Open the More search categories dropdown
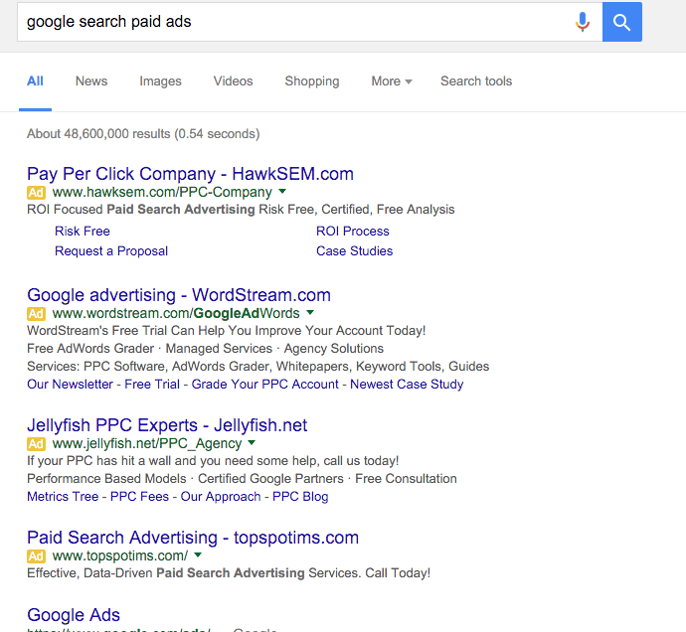This screenshot has height=632, width=686. 391,81
